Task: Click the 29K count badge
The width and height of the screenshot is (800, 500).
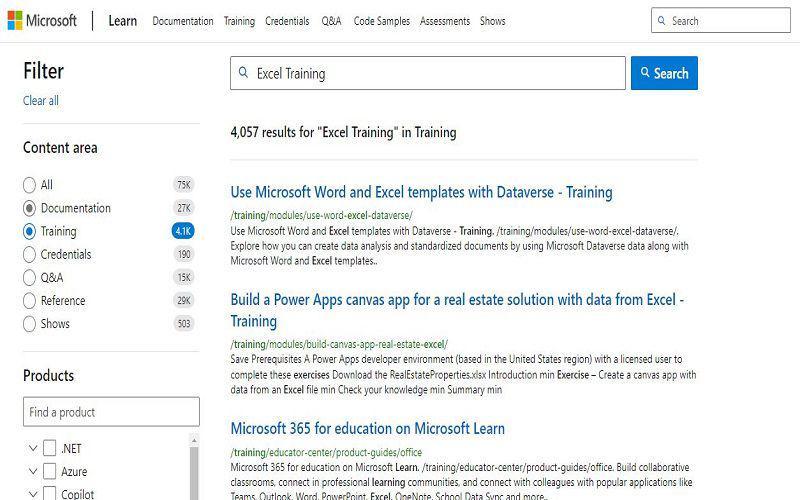Action: coord(184,301)
